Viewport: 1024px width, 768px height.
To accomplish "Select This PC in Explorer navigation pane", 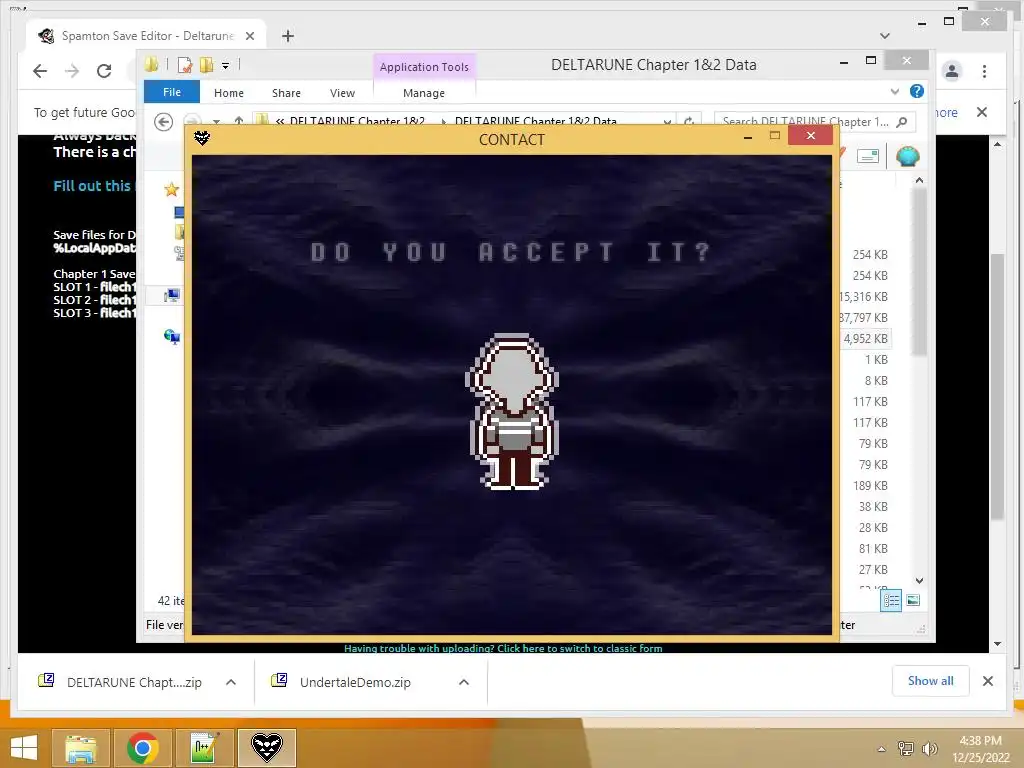I will (x=172, y=296).
